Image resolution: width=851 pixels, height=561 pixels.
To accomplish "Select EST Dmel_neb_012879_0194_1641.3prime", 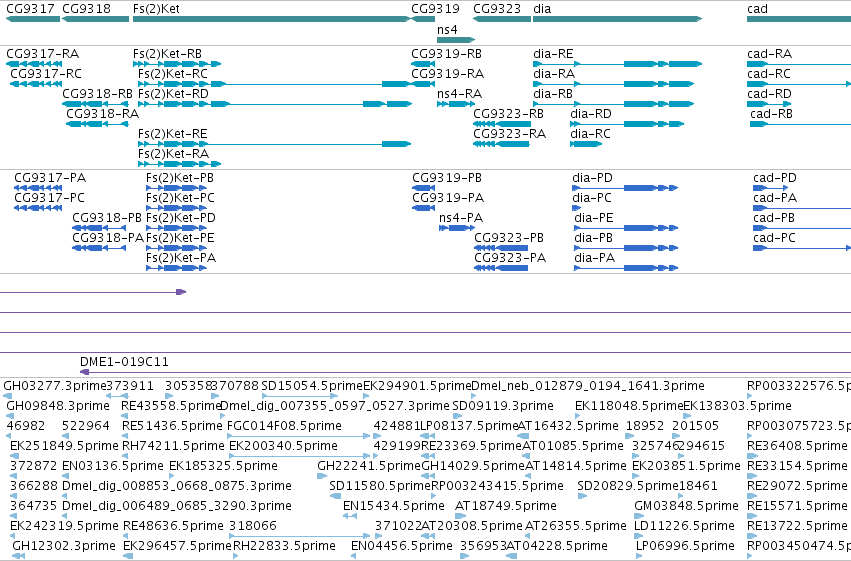I will click(588, 386).
